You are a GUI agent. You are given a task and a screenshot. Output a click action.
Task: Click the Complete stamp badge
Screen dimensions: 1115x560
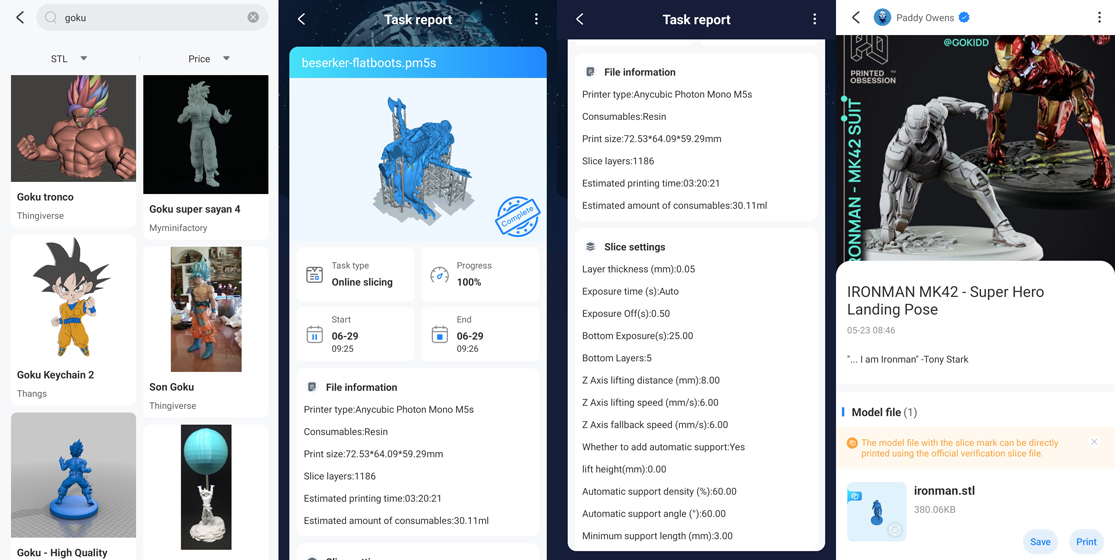(x=518, y=217)
